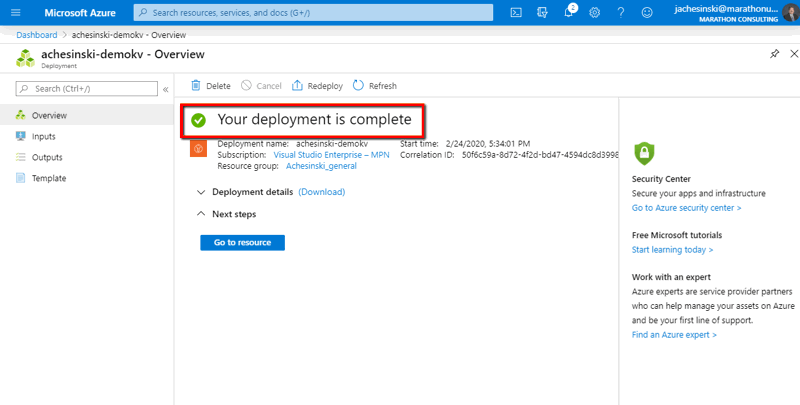
Task: Open Cloud Shell from the top bar
Action: tap(516, 12)
